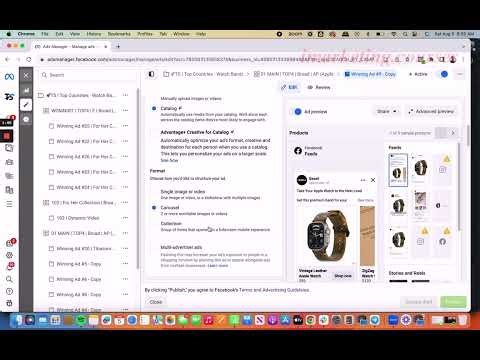This screenshot has height=360, width=480.
Task: Open the three-dot menu on preview post
Action: coord(363,180)
